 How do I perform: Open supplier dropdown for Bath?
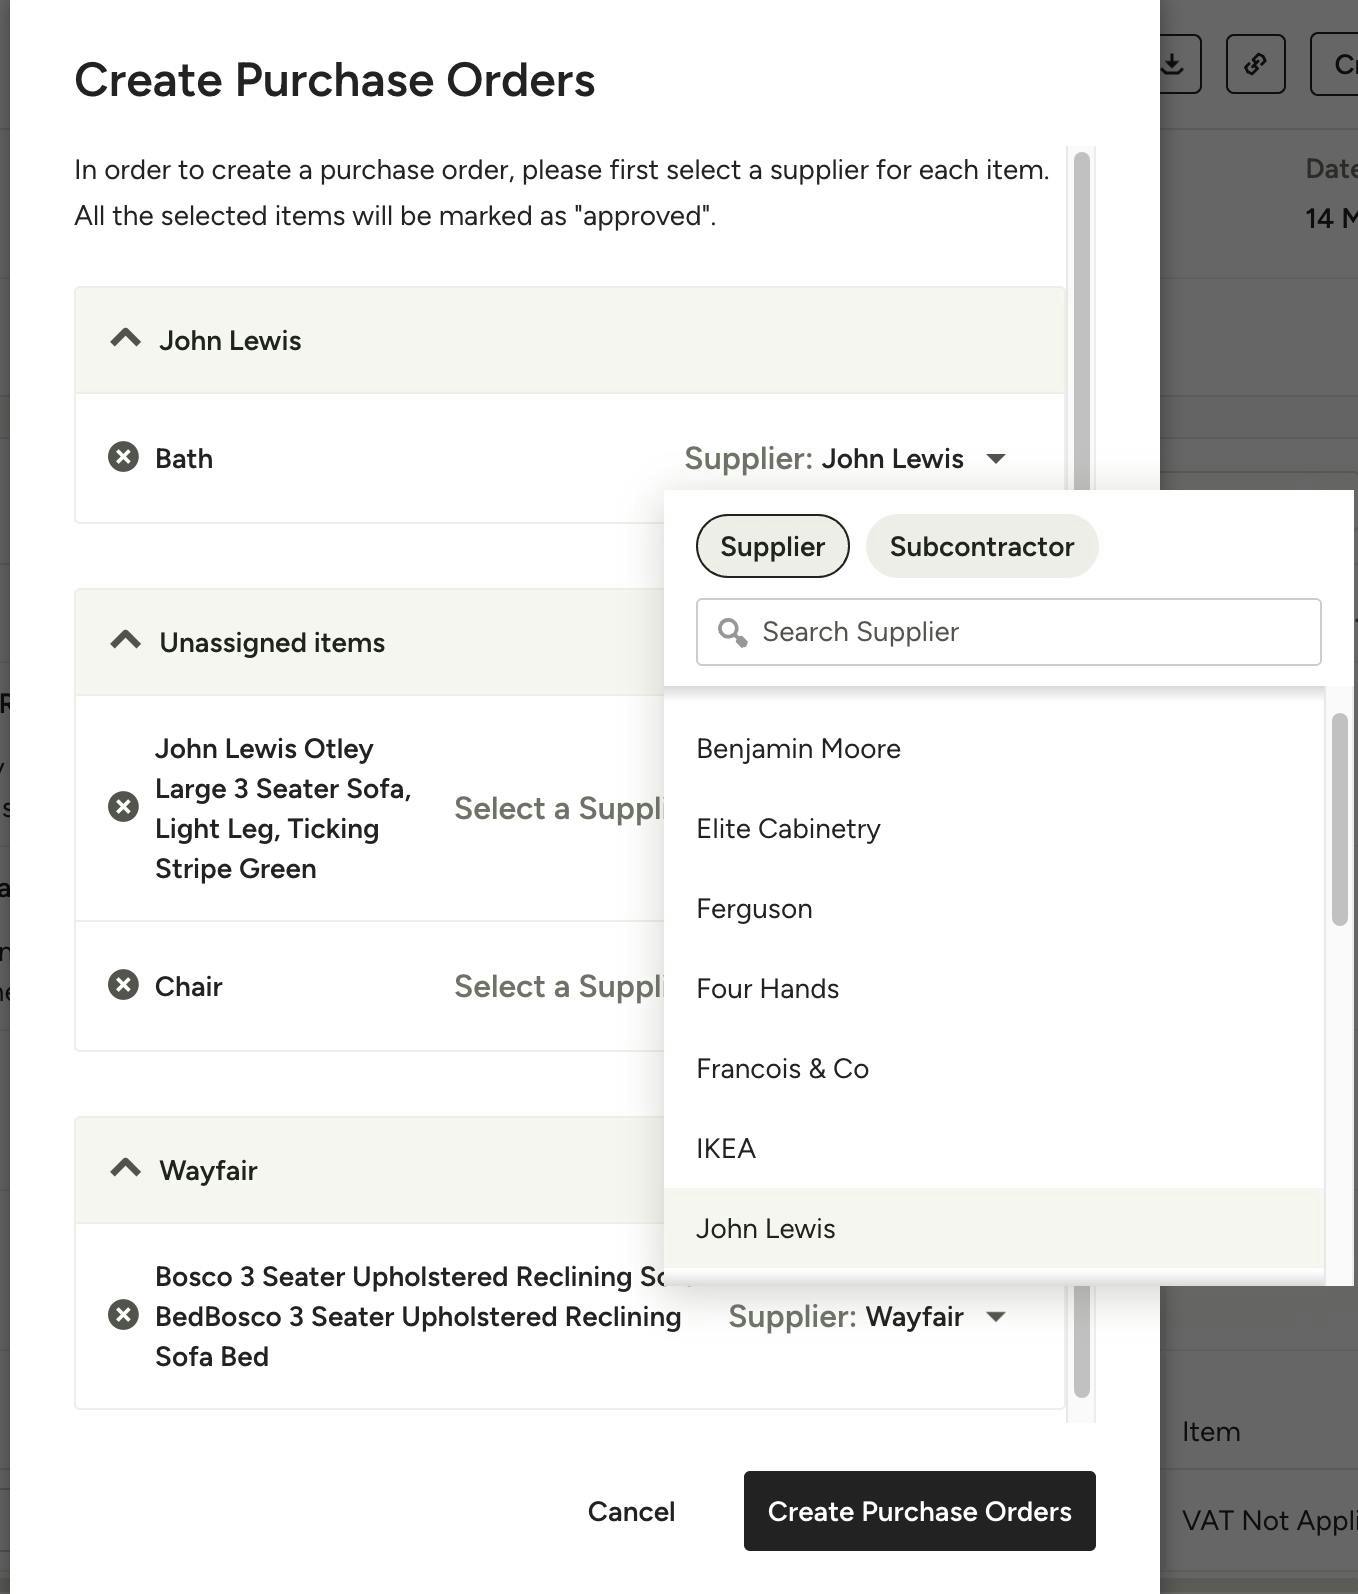pos(845,458)
